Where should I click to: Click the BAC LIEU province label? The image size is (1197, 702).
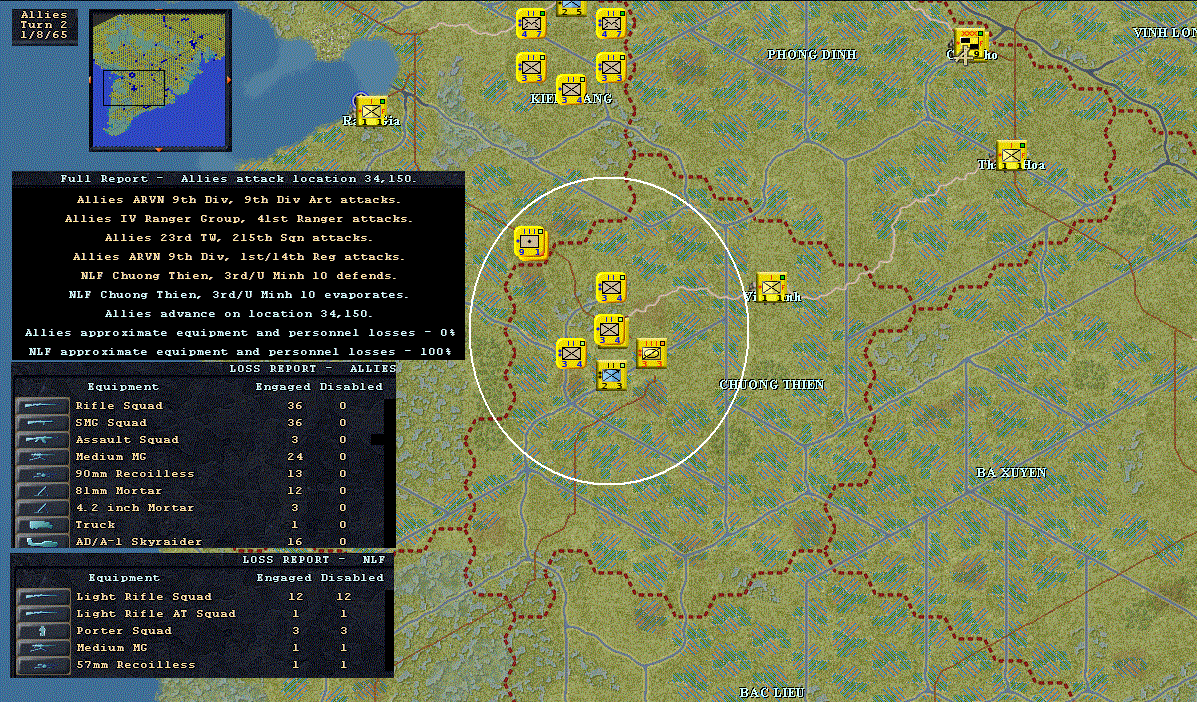(x=772, y=692)
